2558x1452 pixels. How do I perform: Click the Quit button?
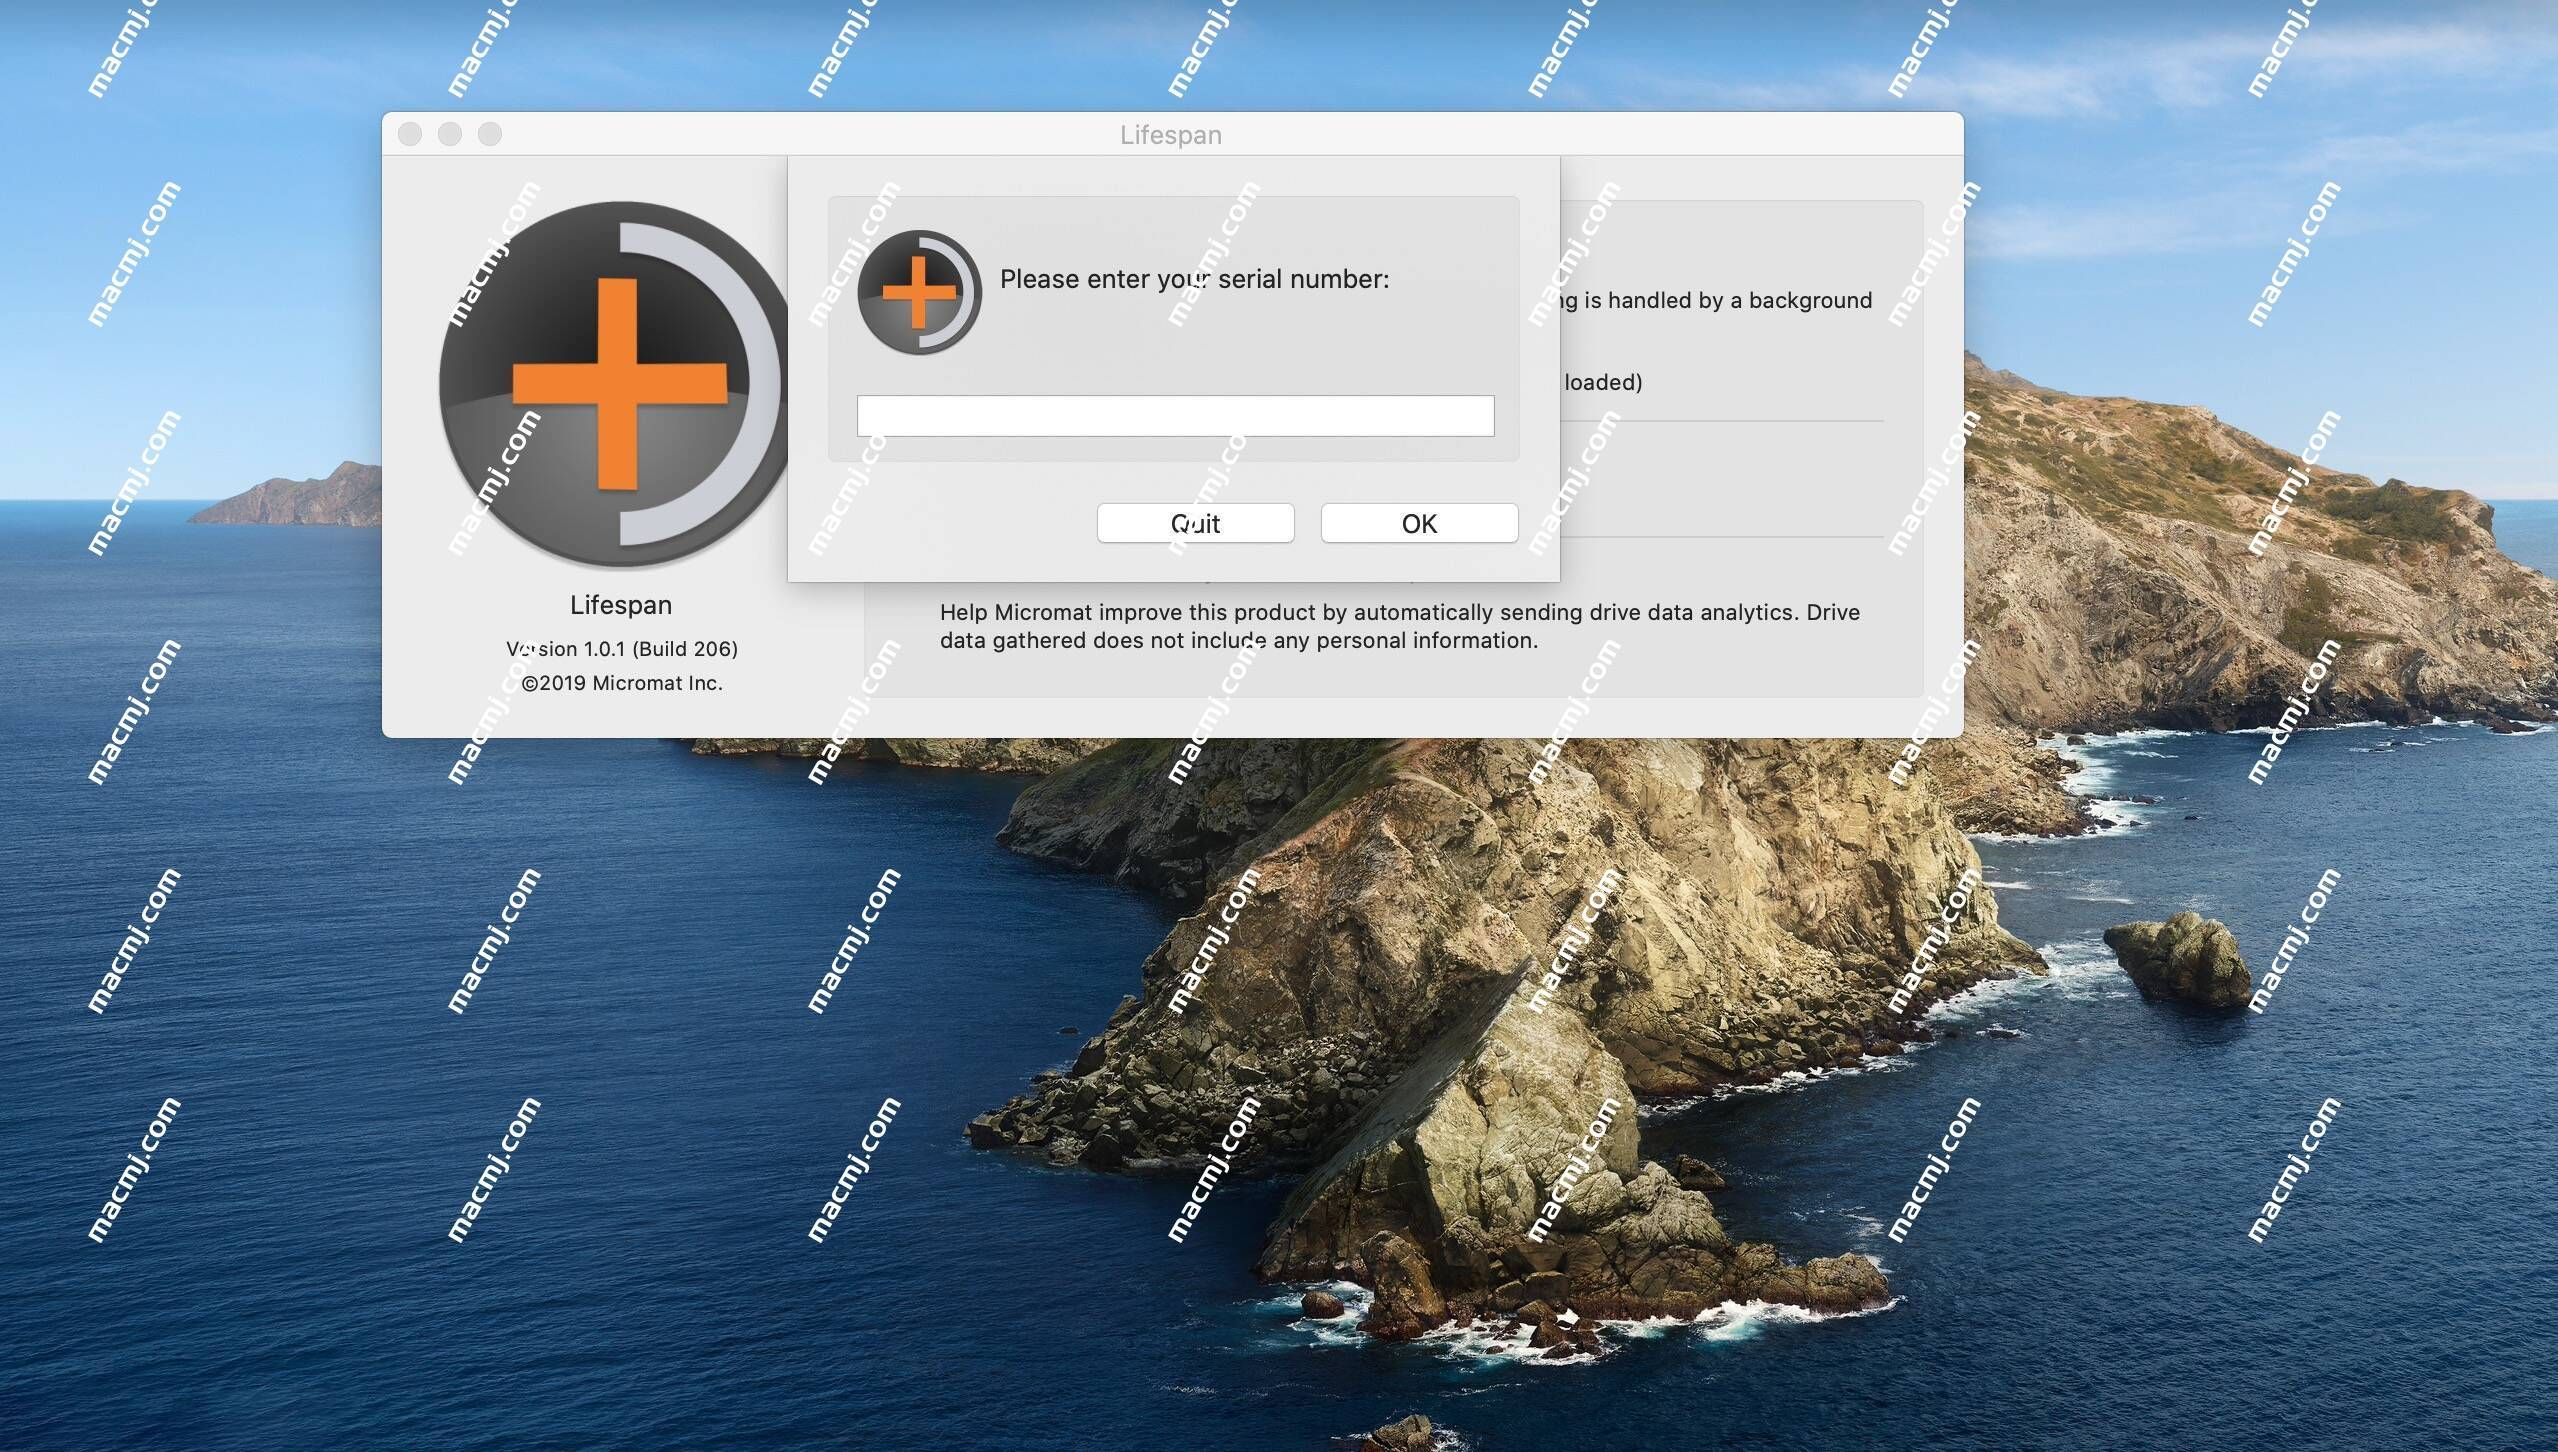(1195, 523)
